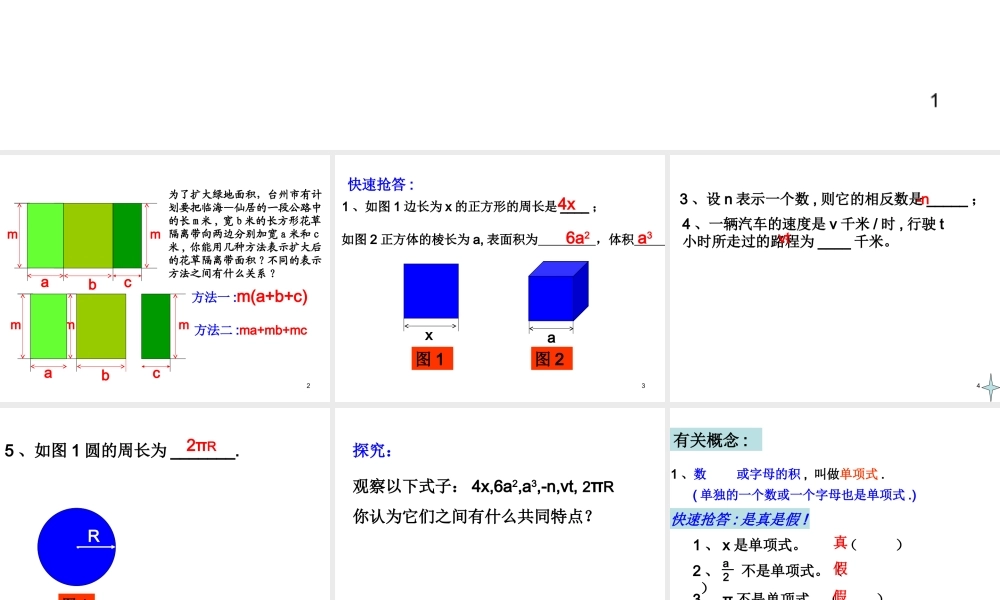Screen dimensions: 1000x600
Task: Select the blue cube diagram labeled 图2
Action: point(556,292)
